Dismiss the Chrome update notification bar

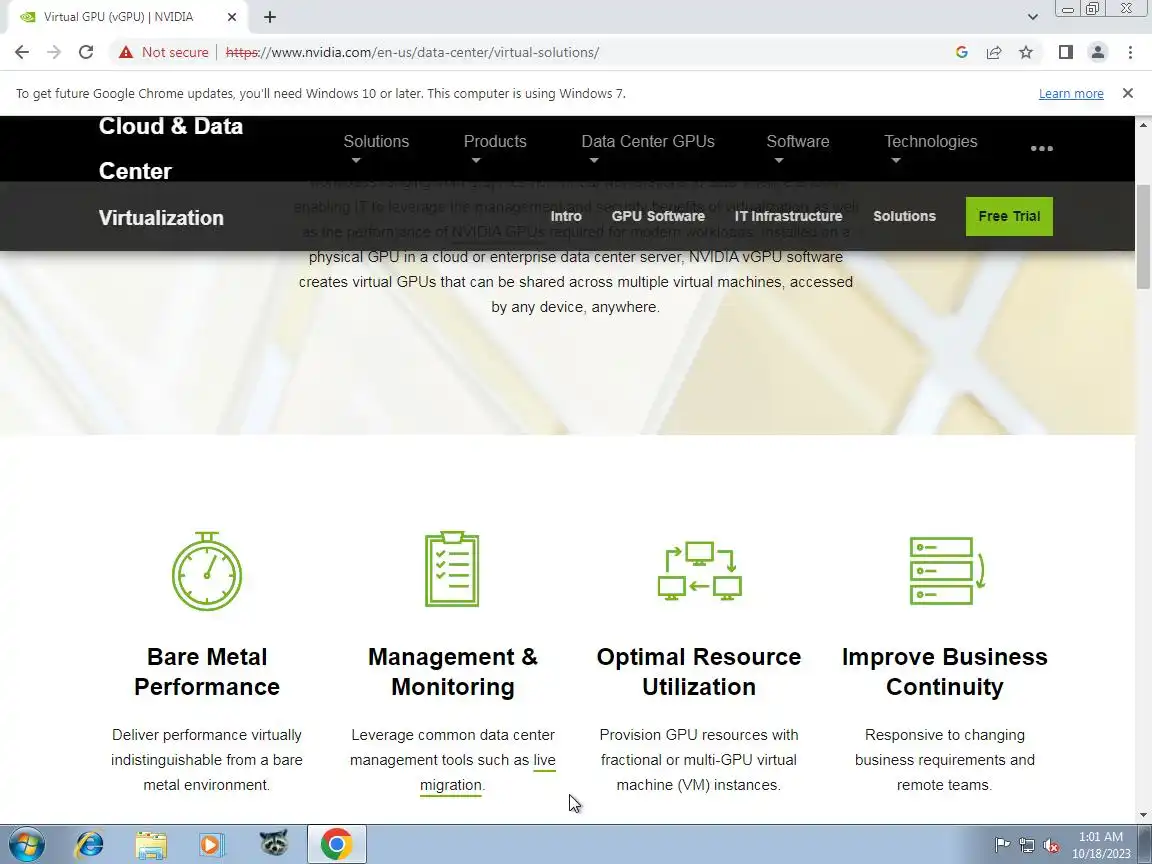click(1128, 93)
